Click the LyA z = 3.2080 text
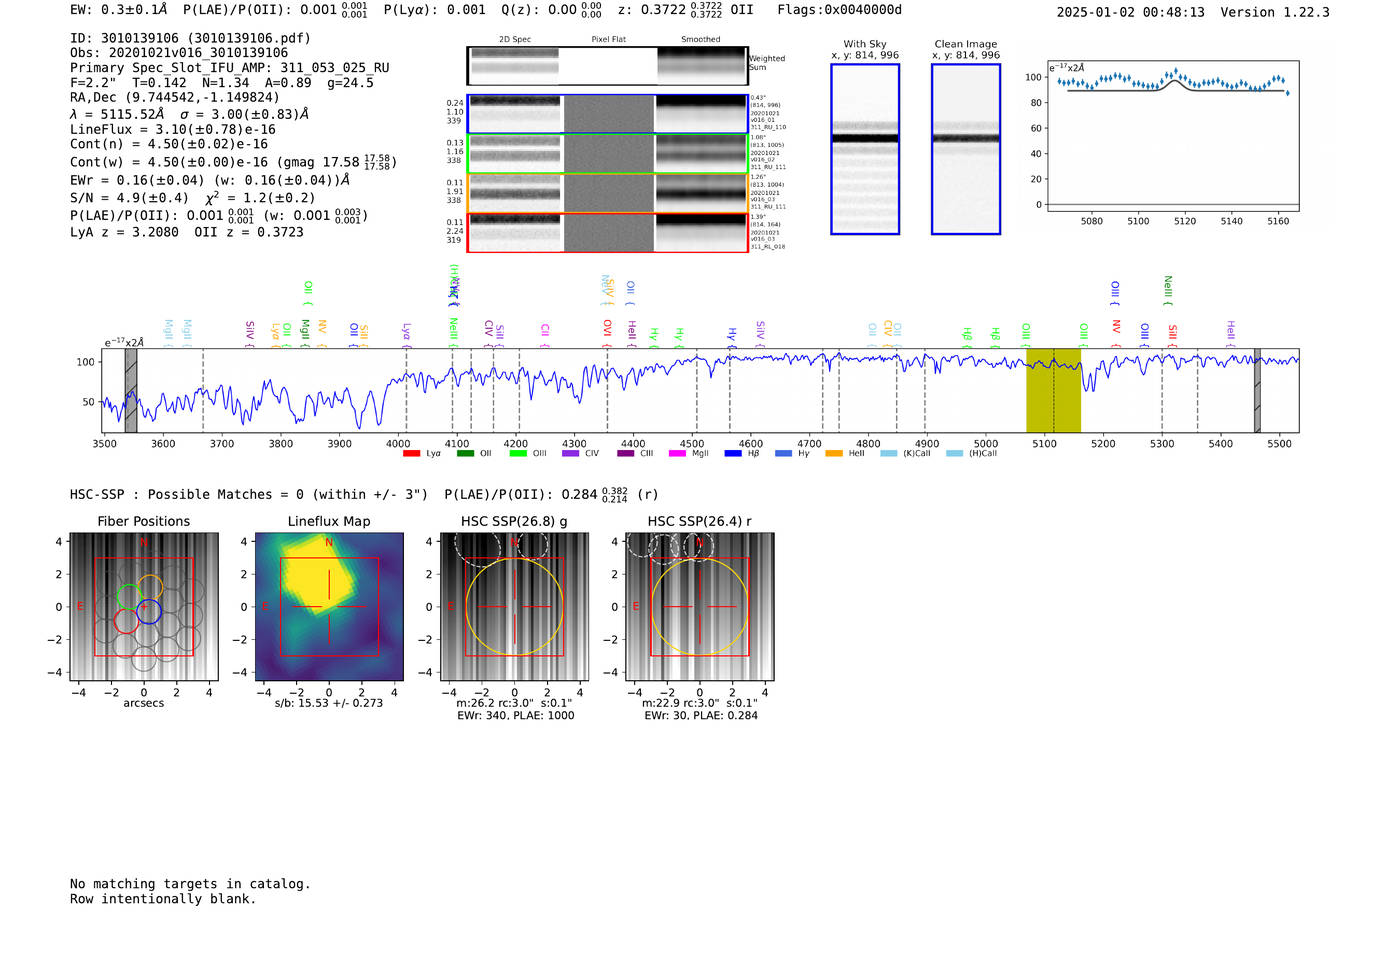 (124, 232)
